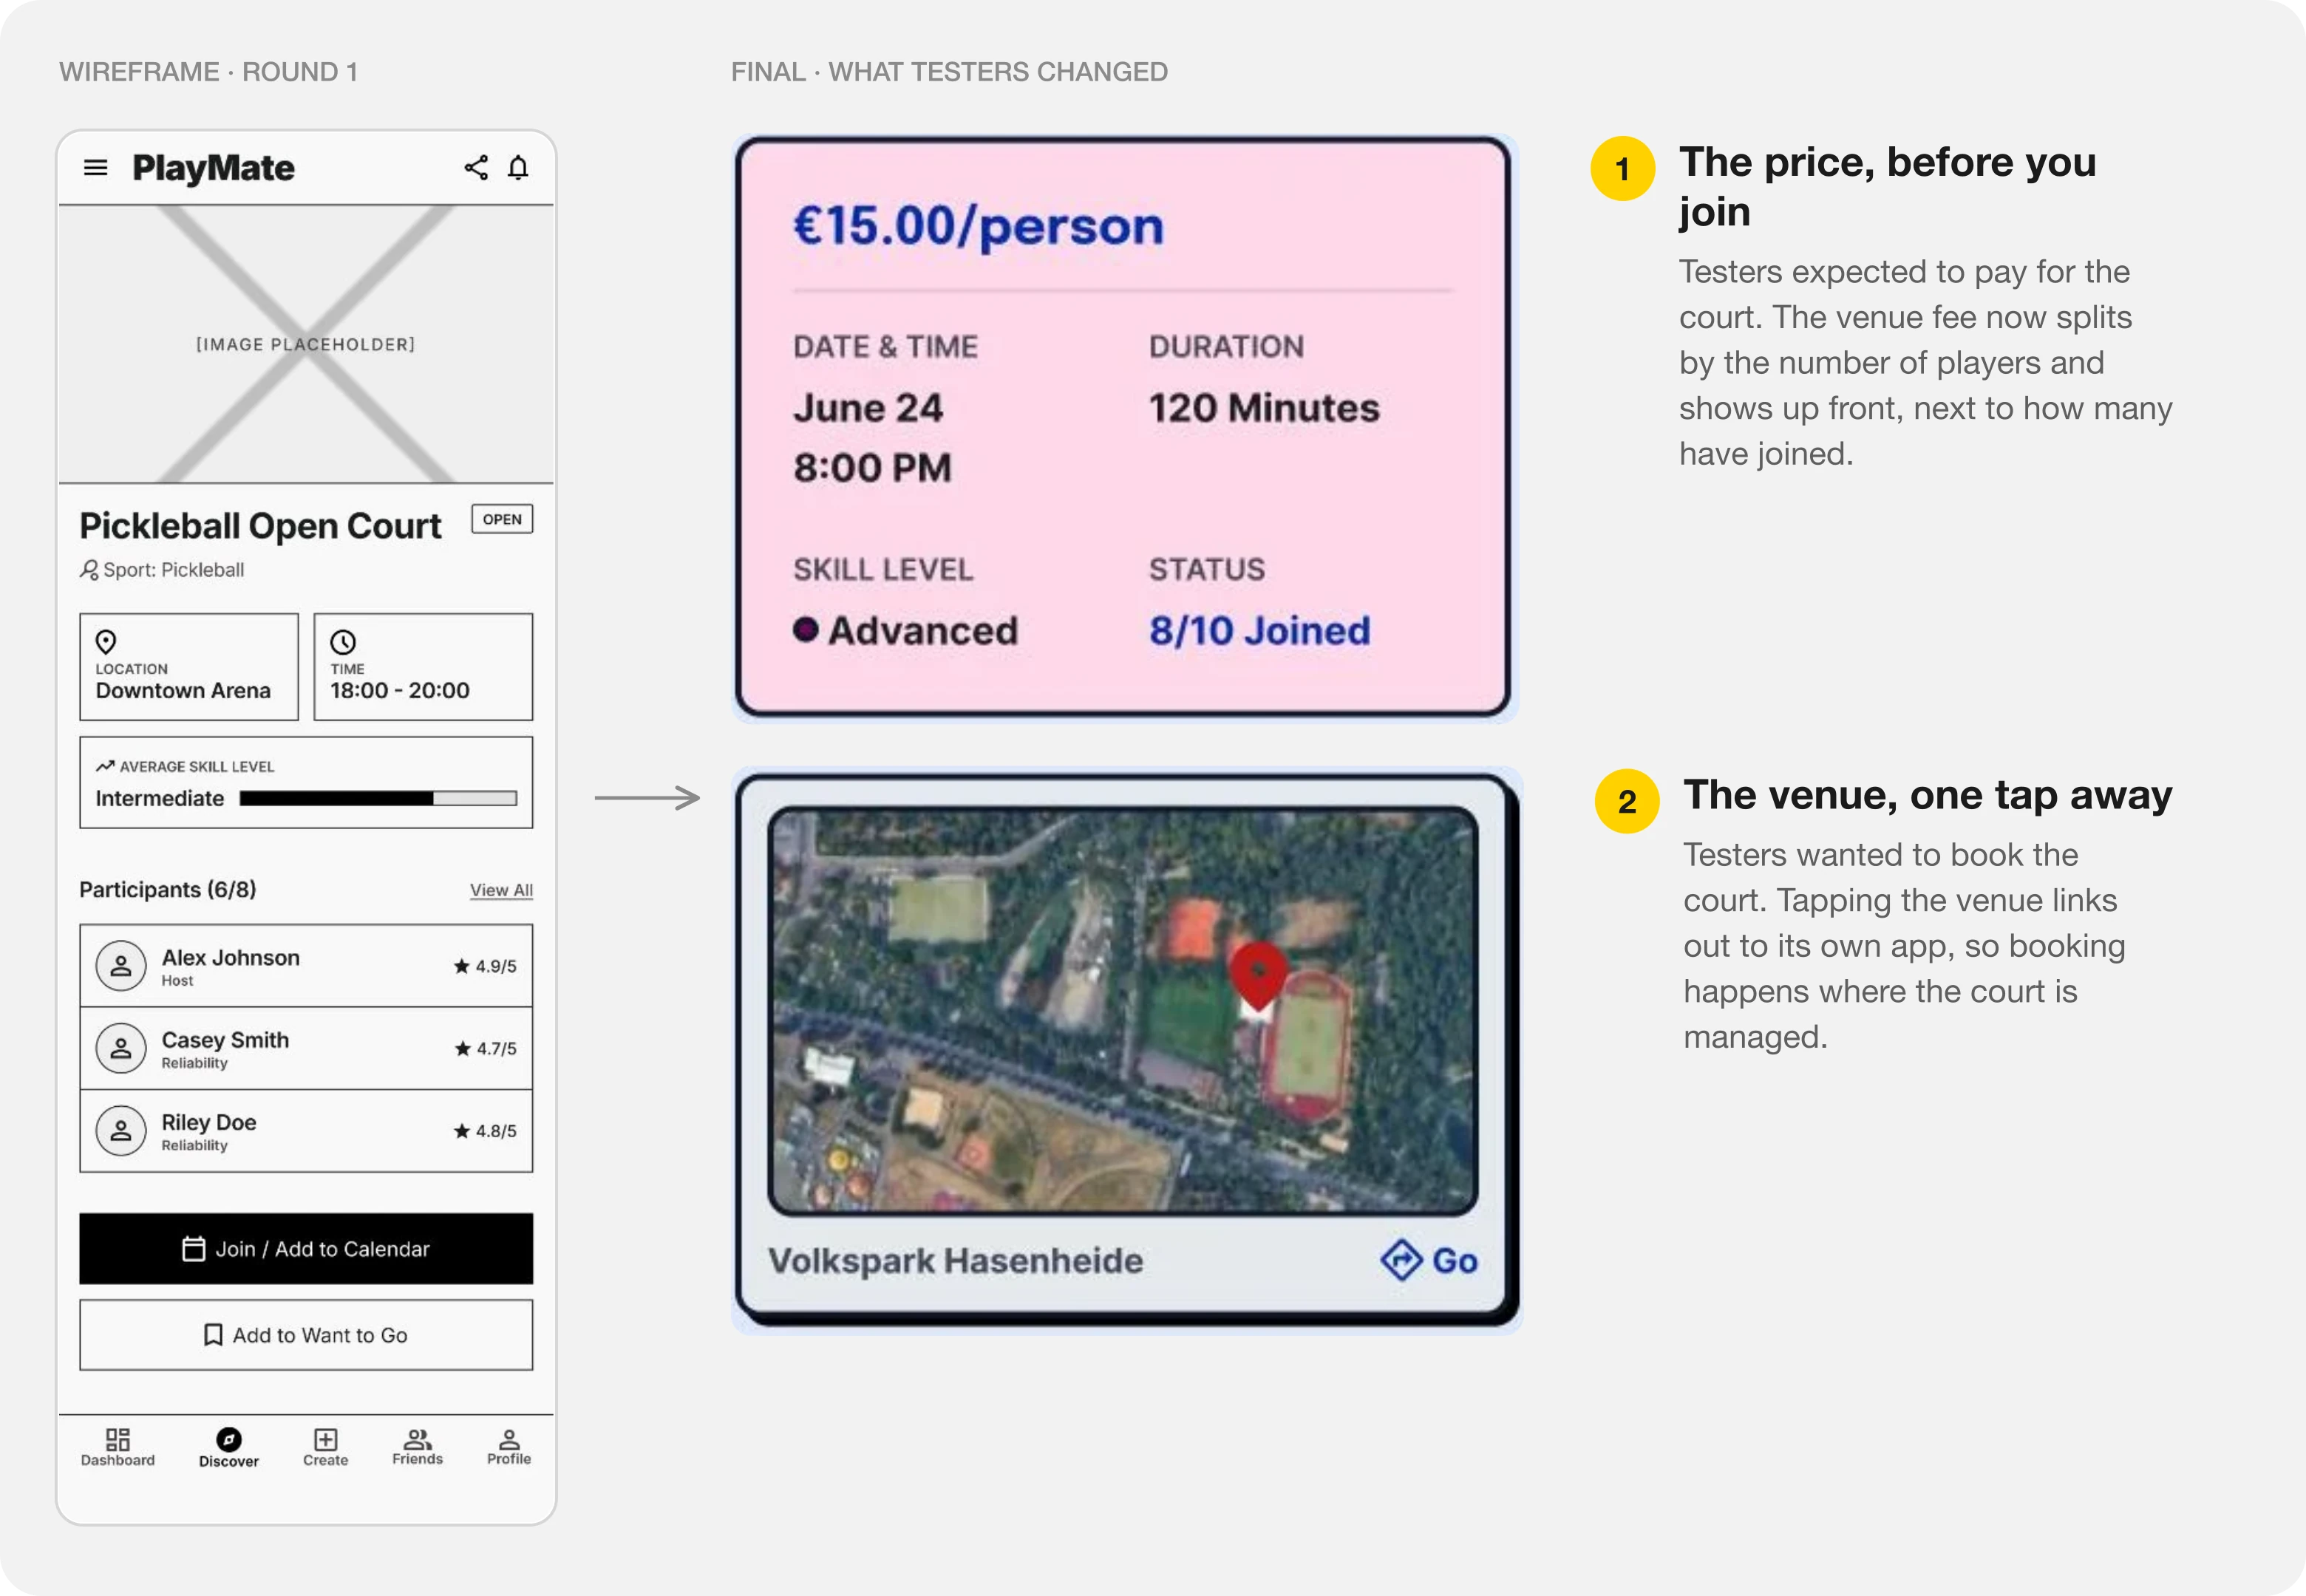Open View All participants link

coord(501,890)
